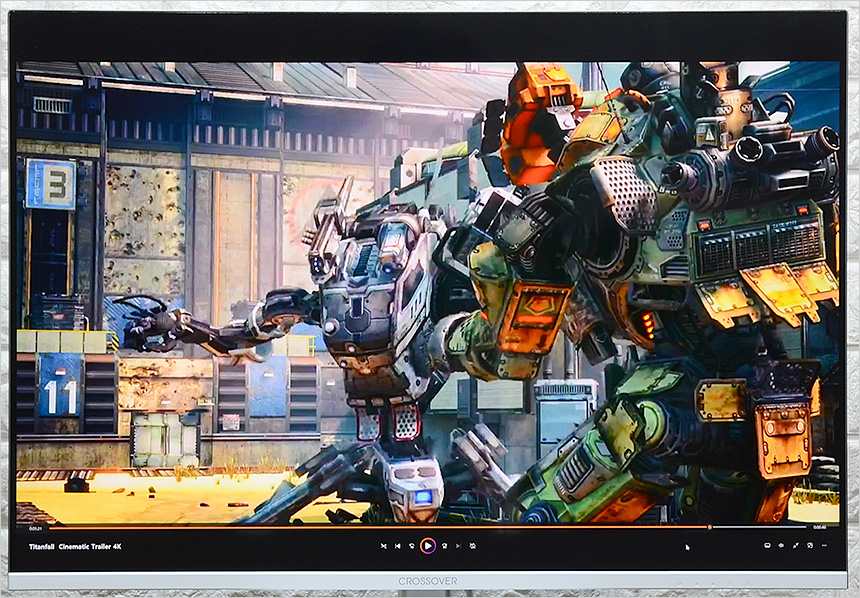Switch to the mini player view
The width and height of the screenshot is (860, 598).
809,546
